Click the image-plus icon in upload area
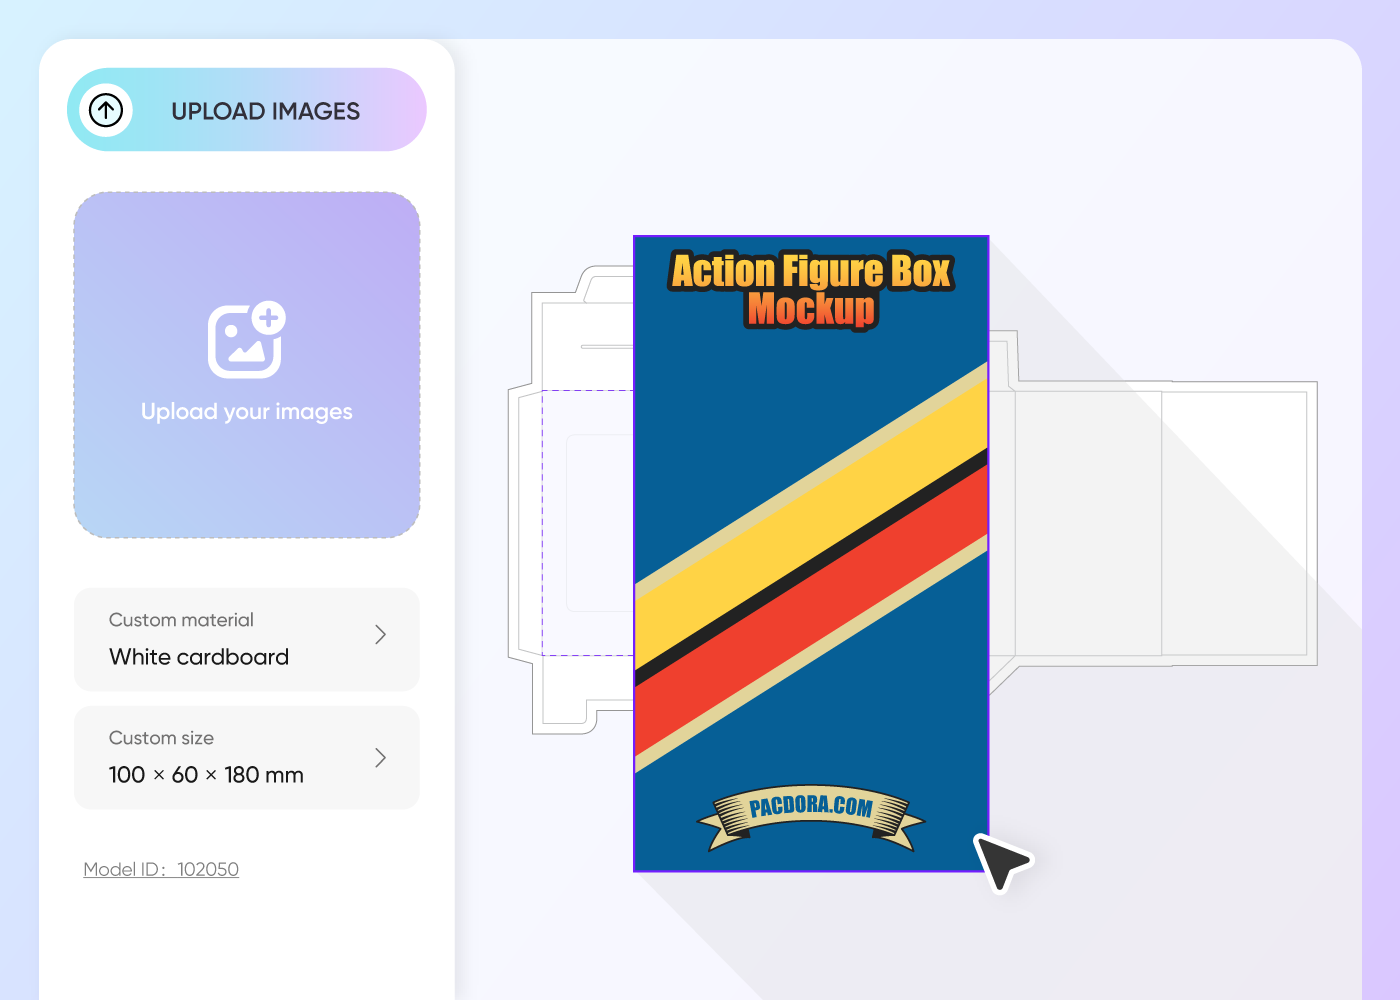Viewport: 1400px width, 1000px height. coord(246,343)
